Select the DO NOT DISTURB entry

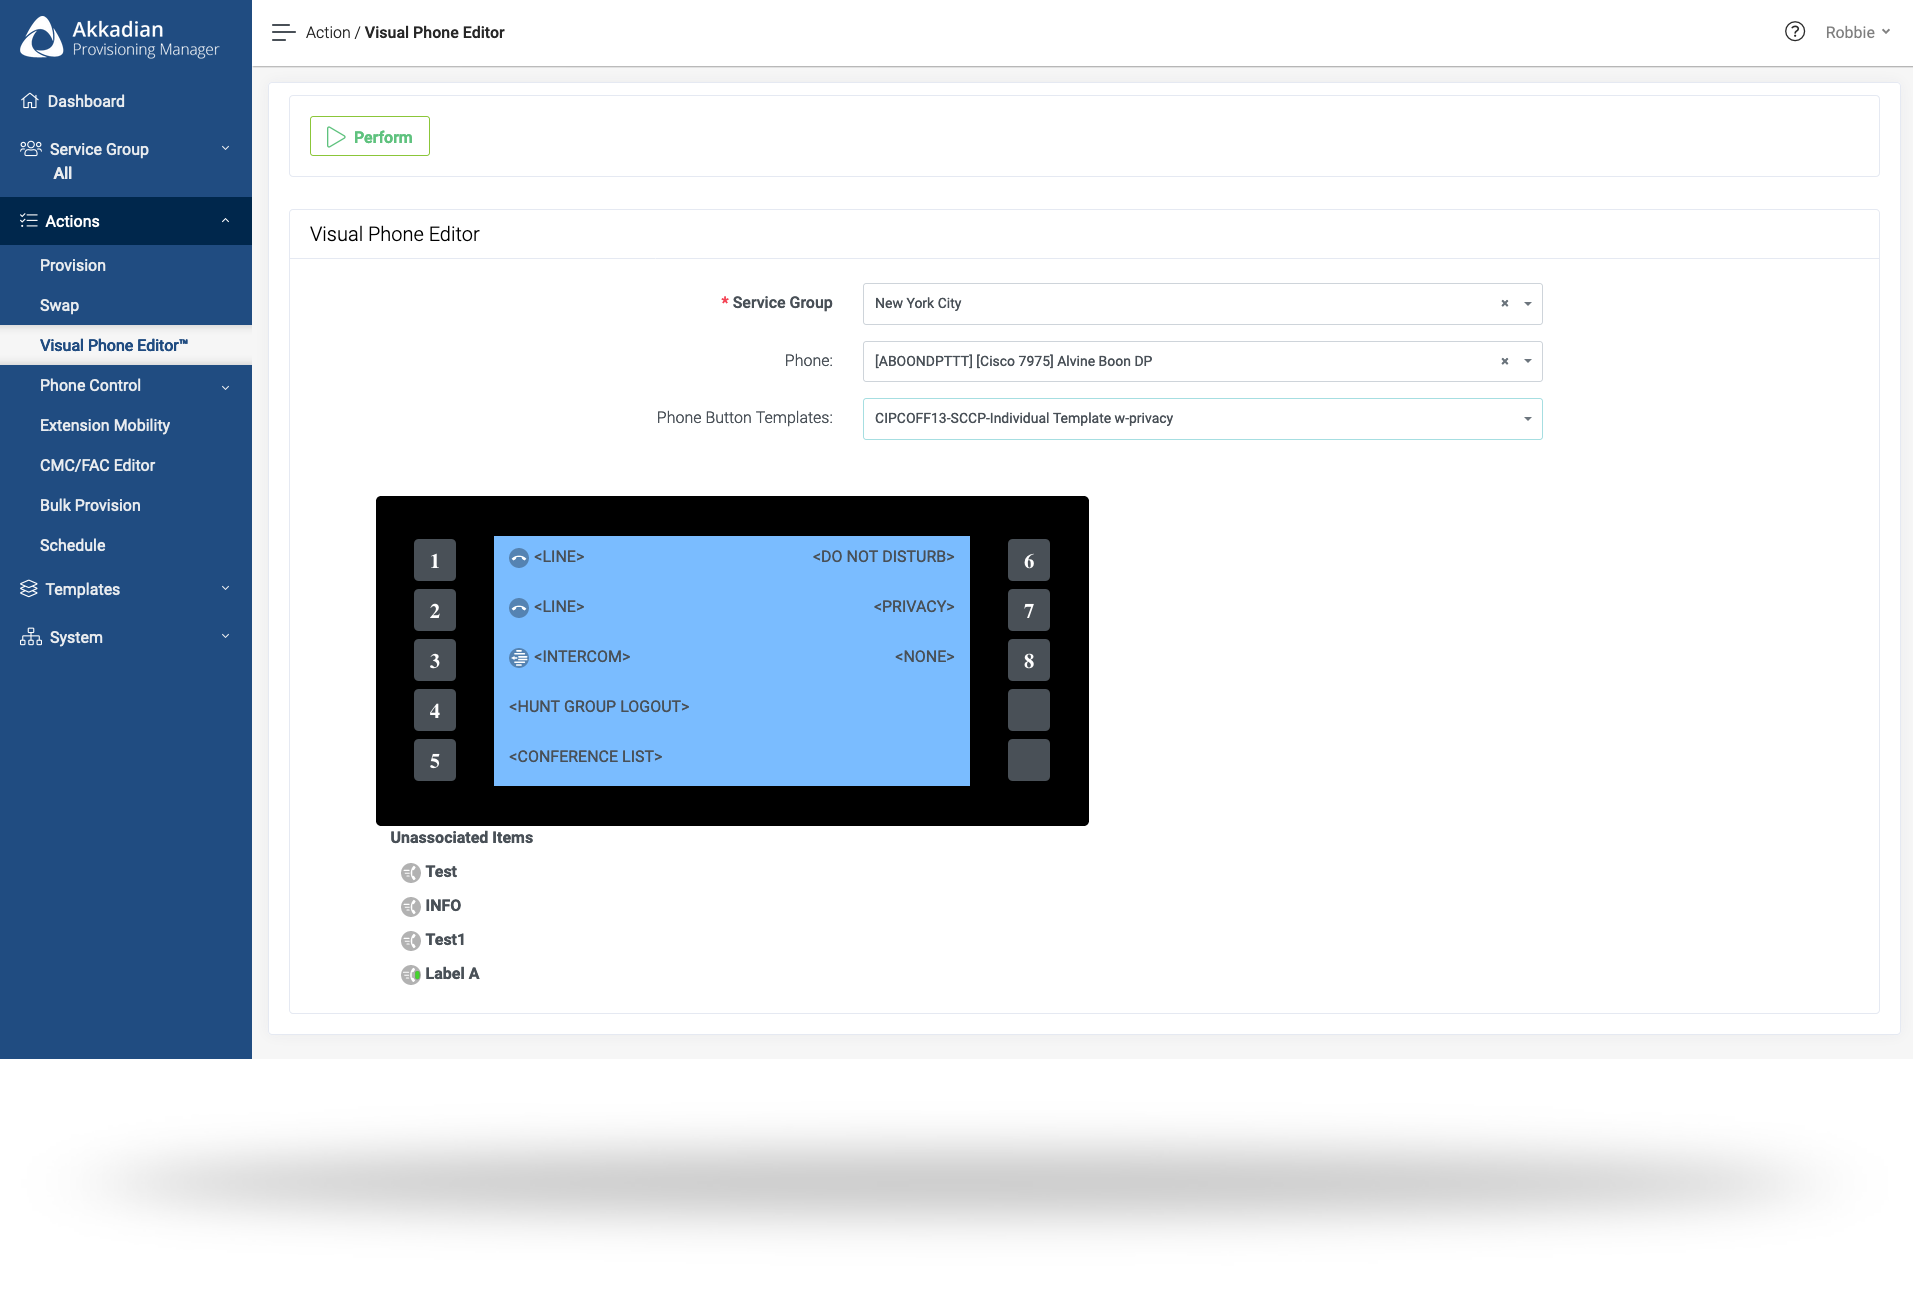tap(883, 557)
